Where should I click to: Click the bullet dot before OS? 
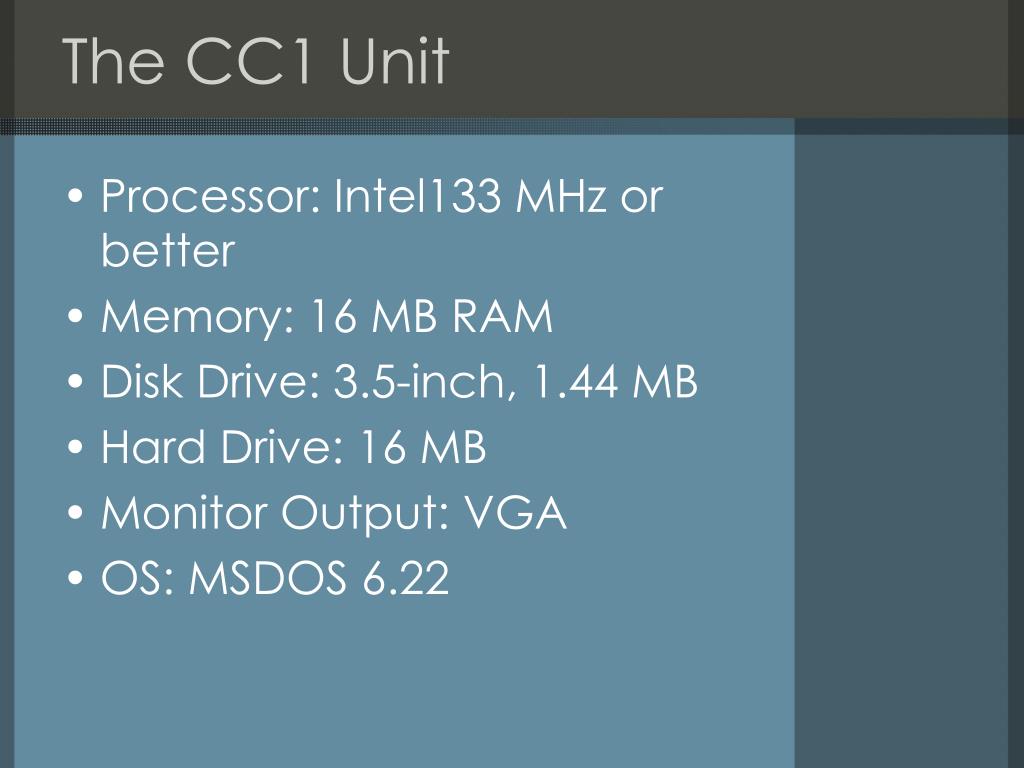click(x=76, y=578)
